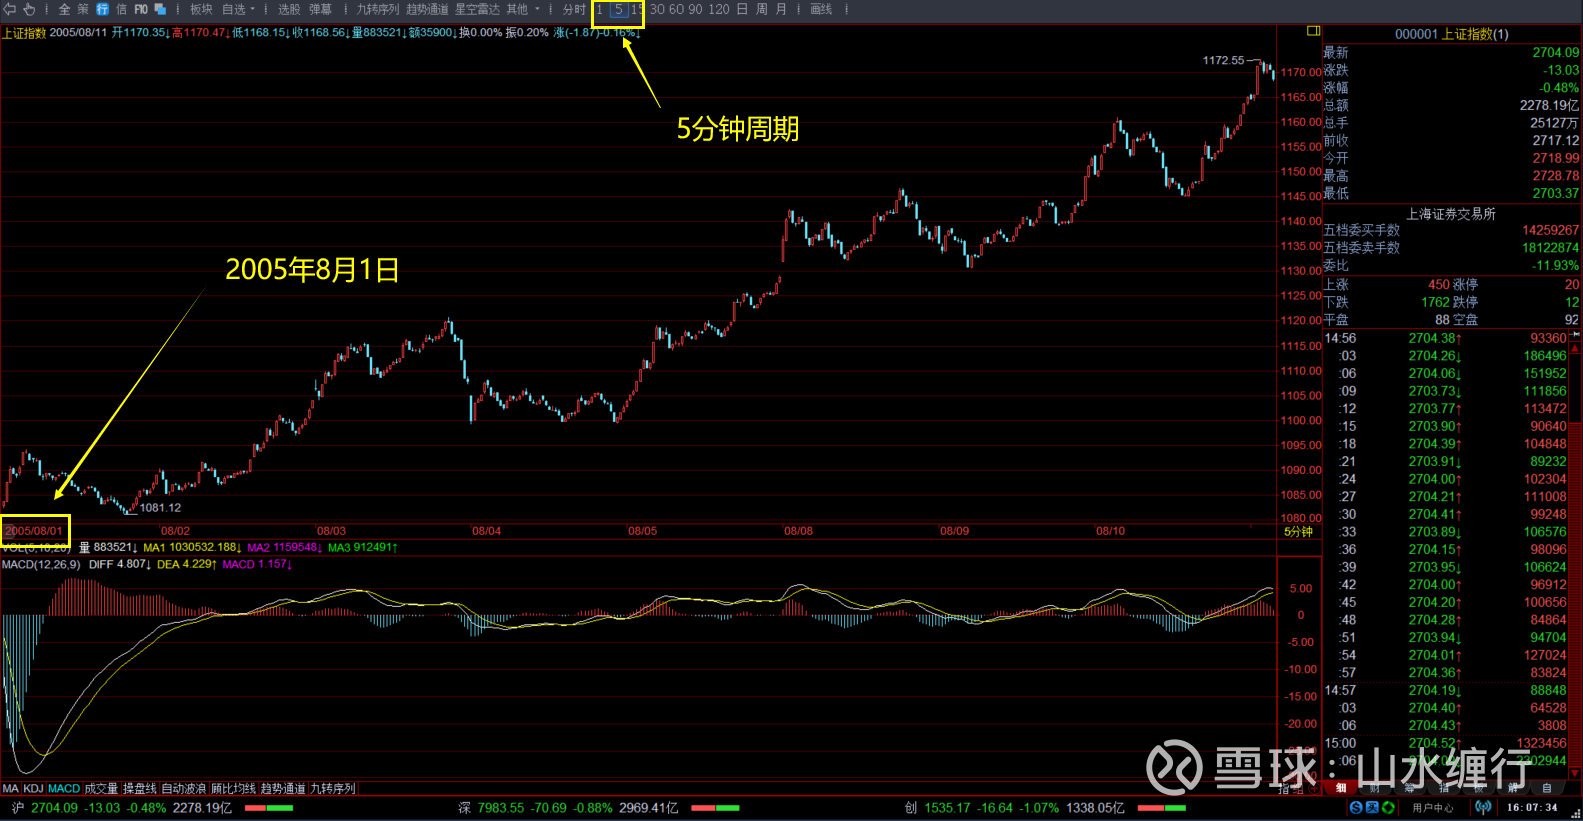This screenshot has height=821, width=1583.
Task: Click the blue multi-window icon
Action: [160, 9]
